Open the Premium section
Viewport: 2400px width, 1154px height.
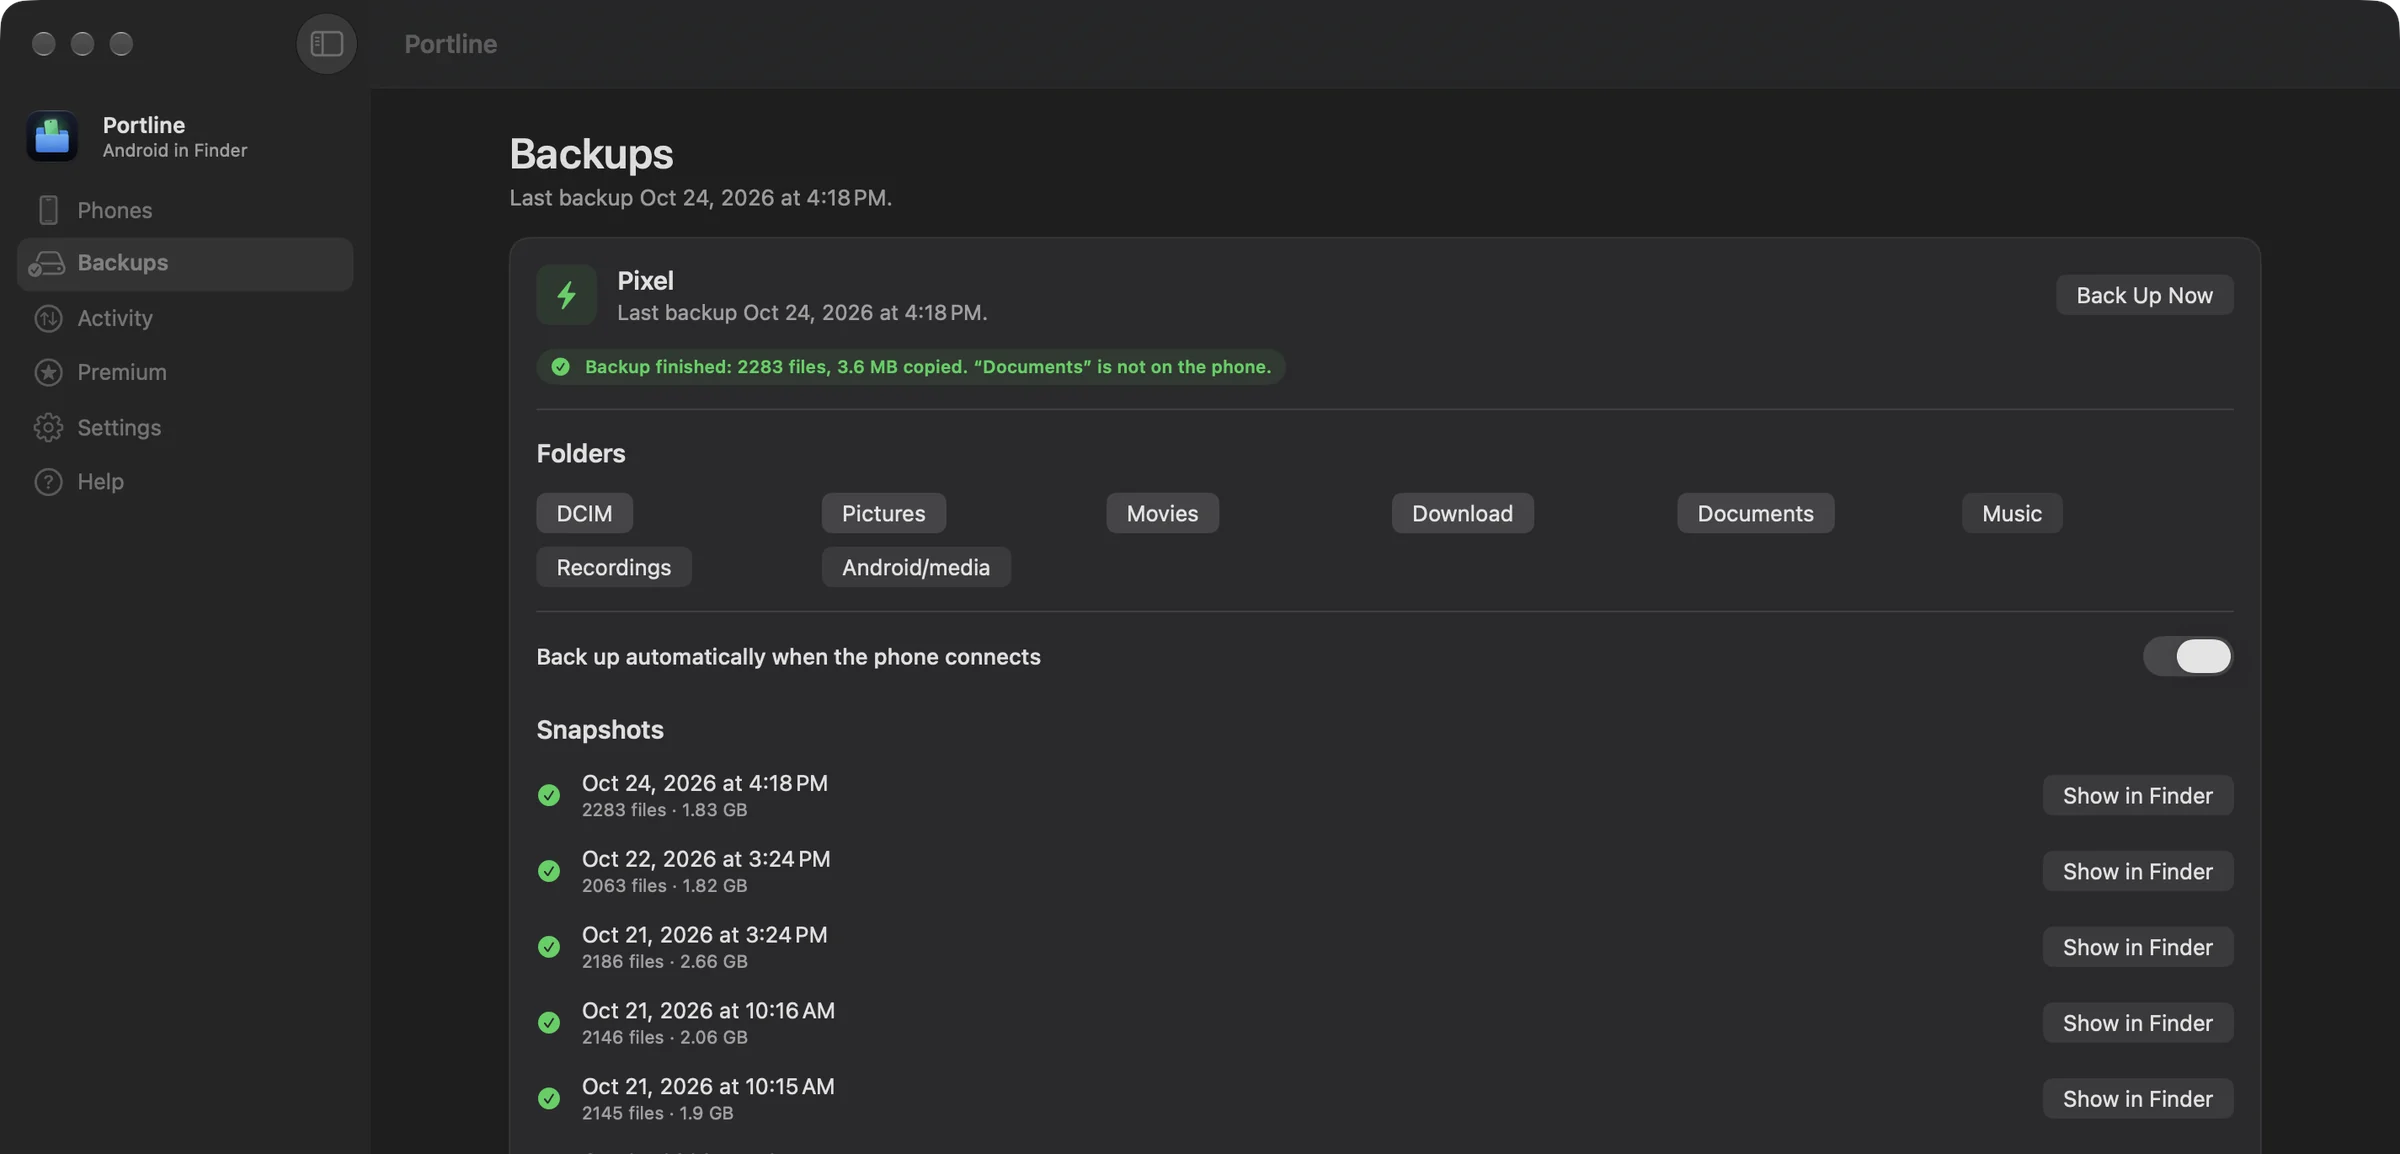[x=185, y=372]
